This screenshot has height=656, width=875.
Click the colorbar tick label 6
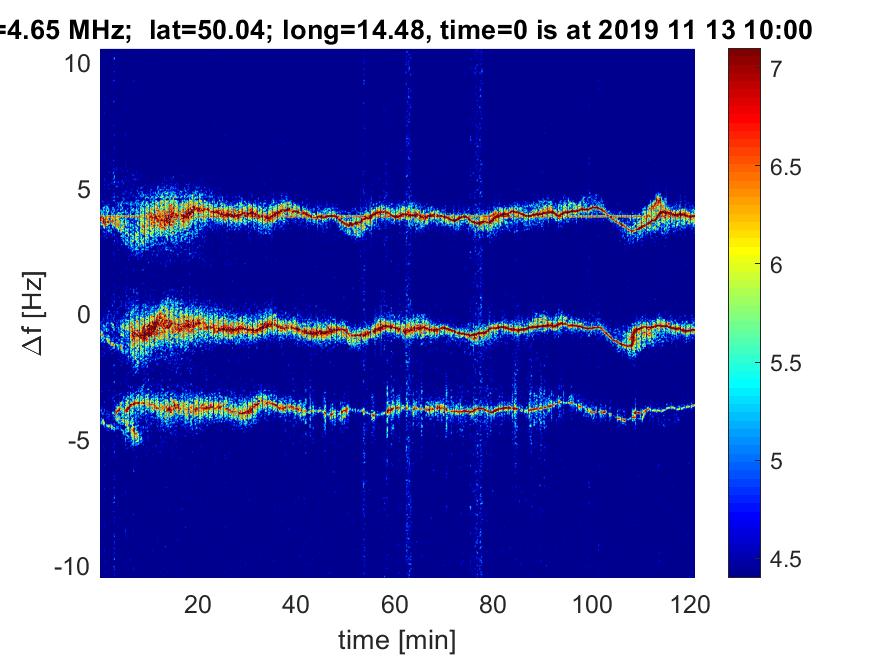pos(776,265)
